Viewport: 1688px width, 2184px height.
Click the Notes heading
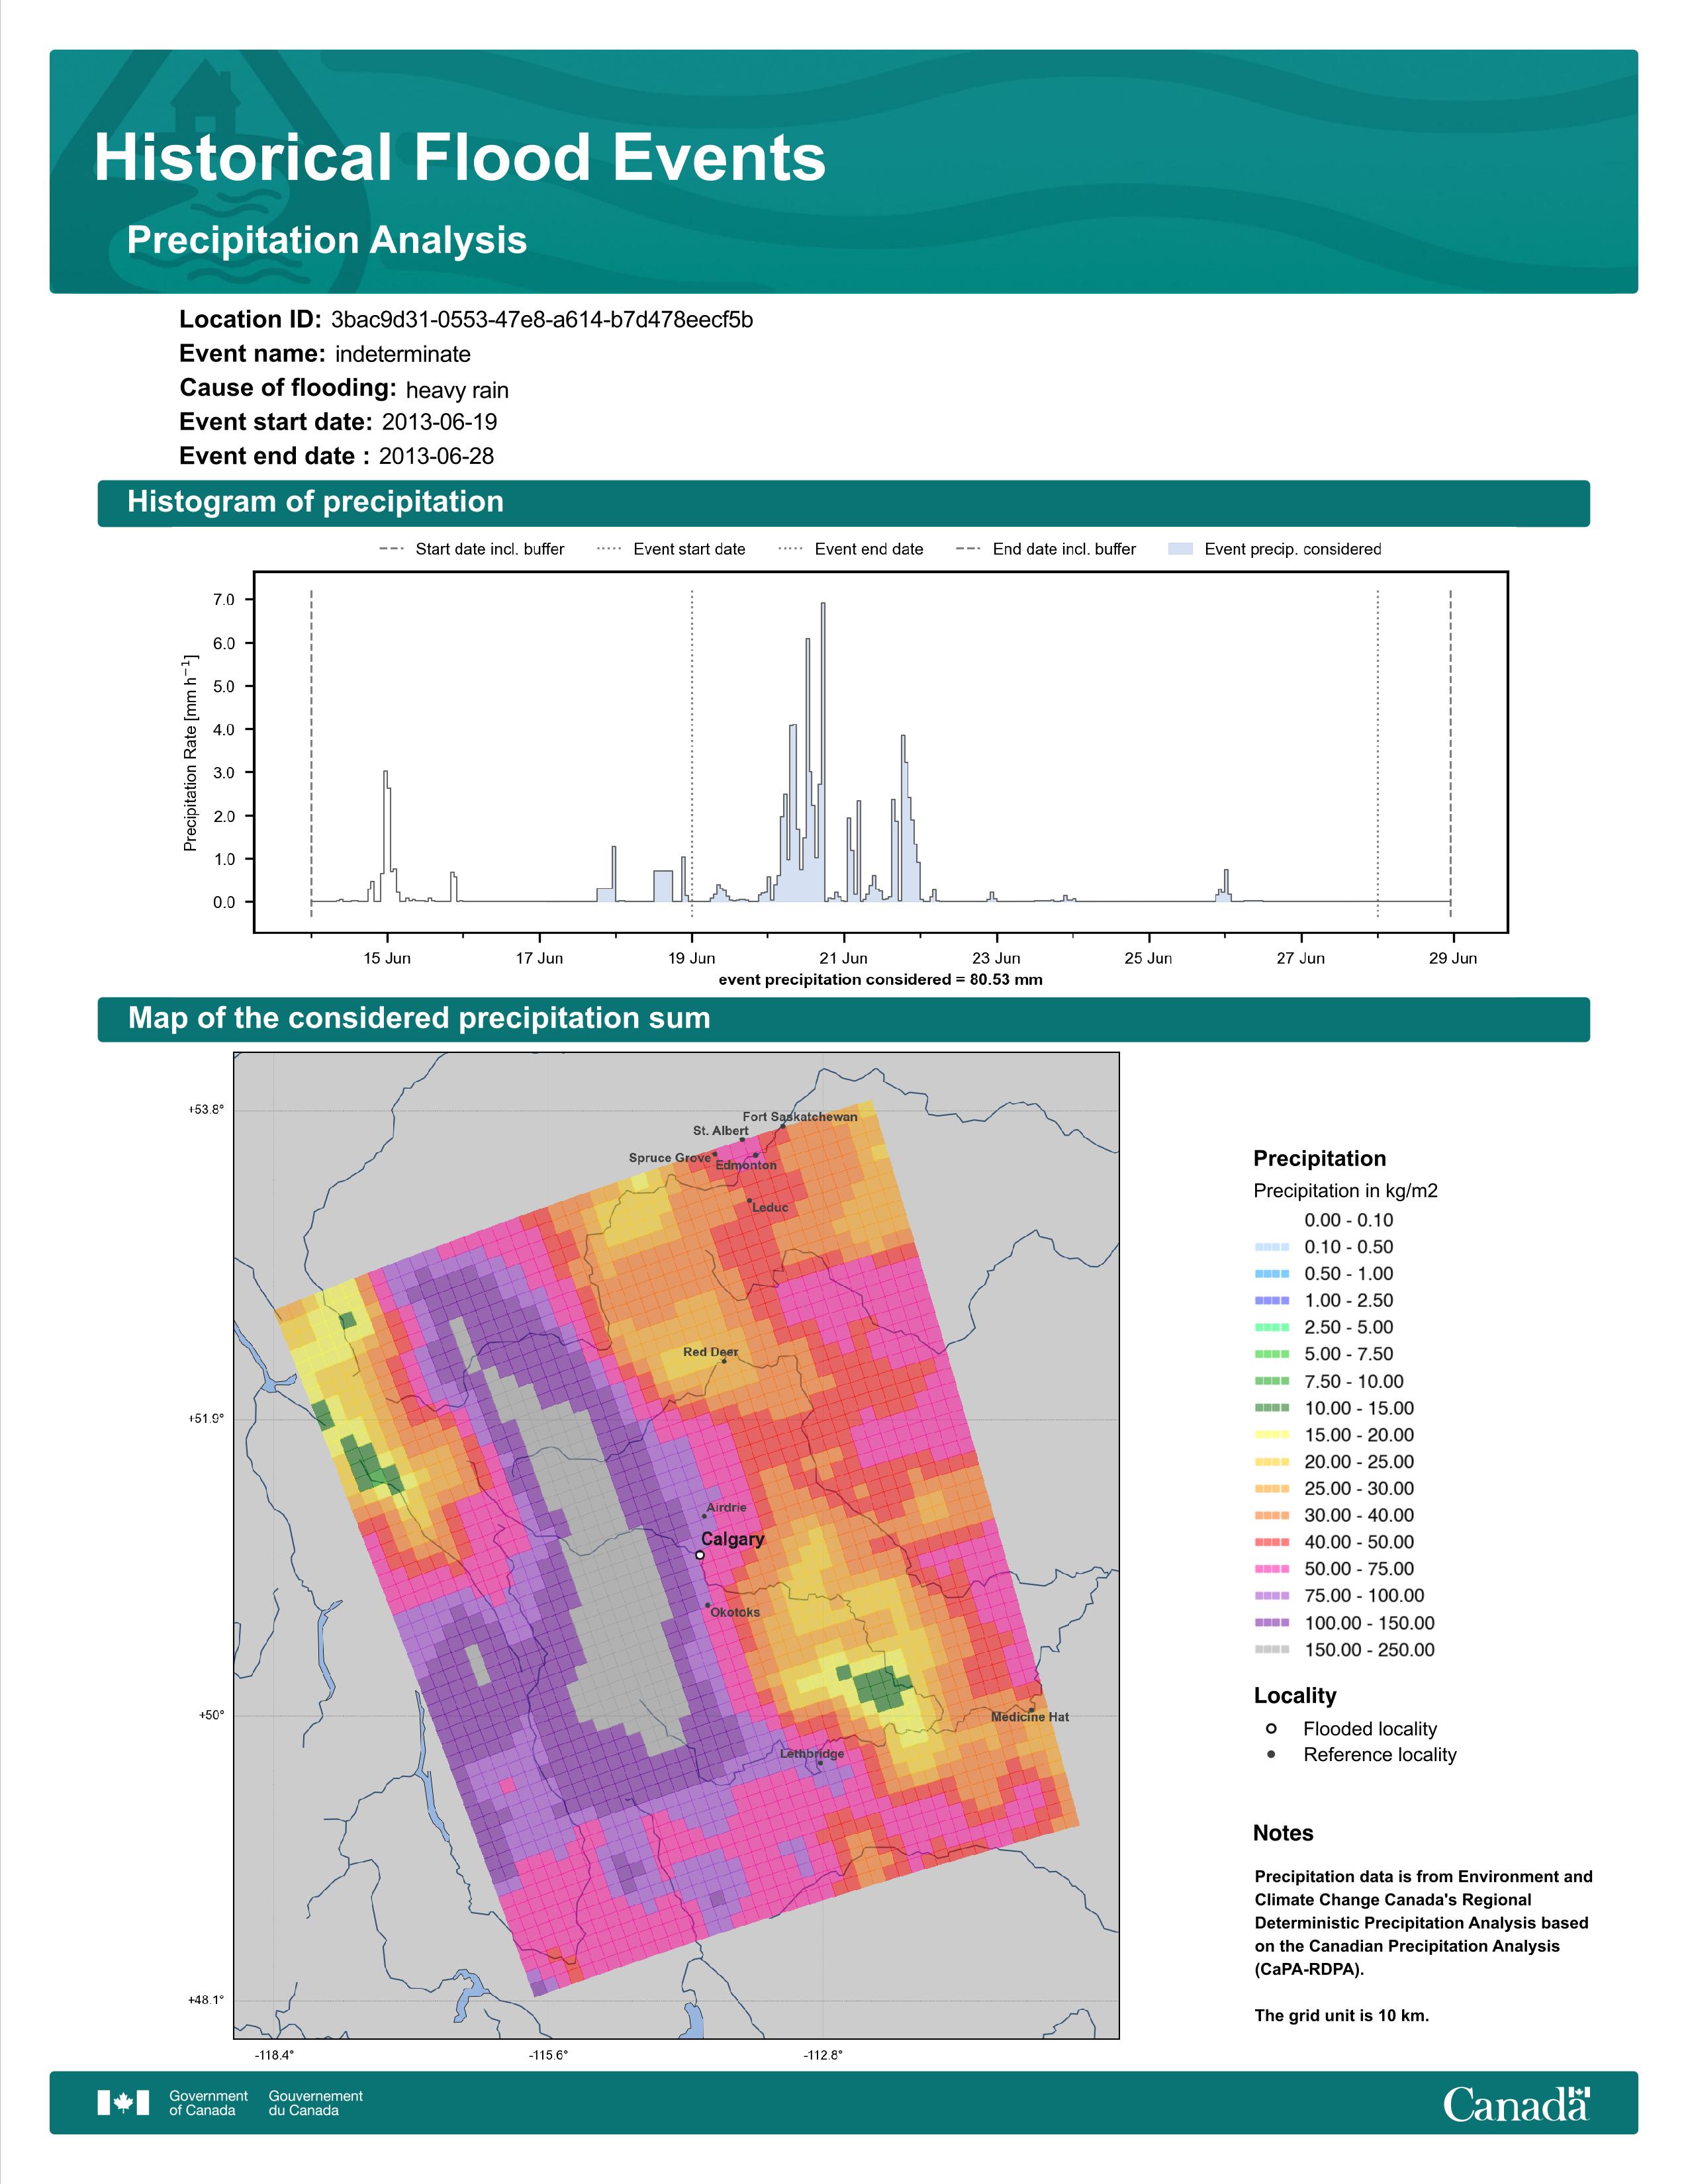coord(1283,1833)
